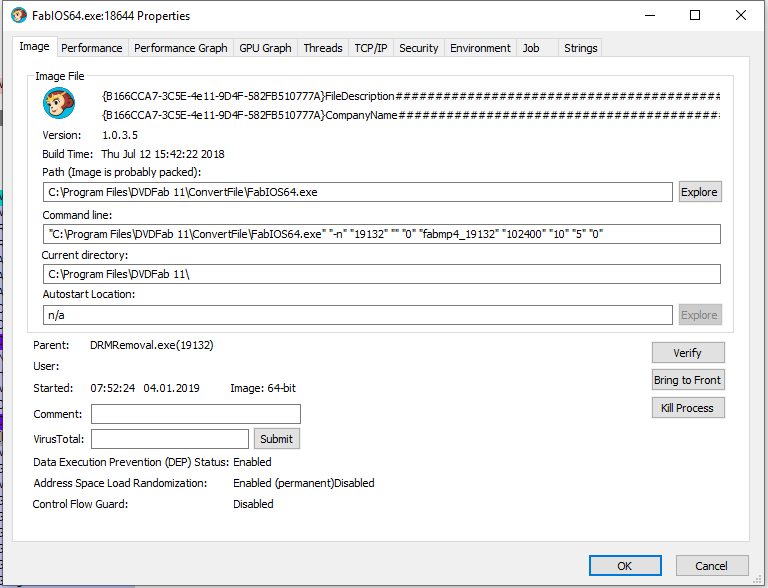Click the Kill Process button
Viewport: 768px width, 588px height.
tap(688, 408)
